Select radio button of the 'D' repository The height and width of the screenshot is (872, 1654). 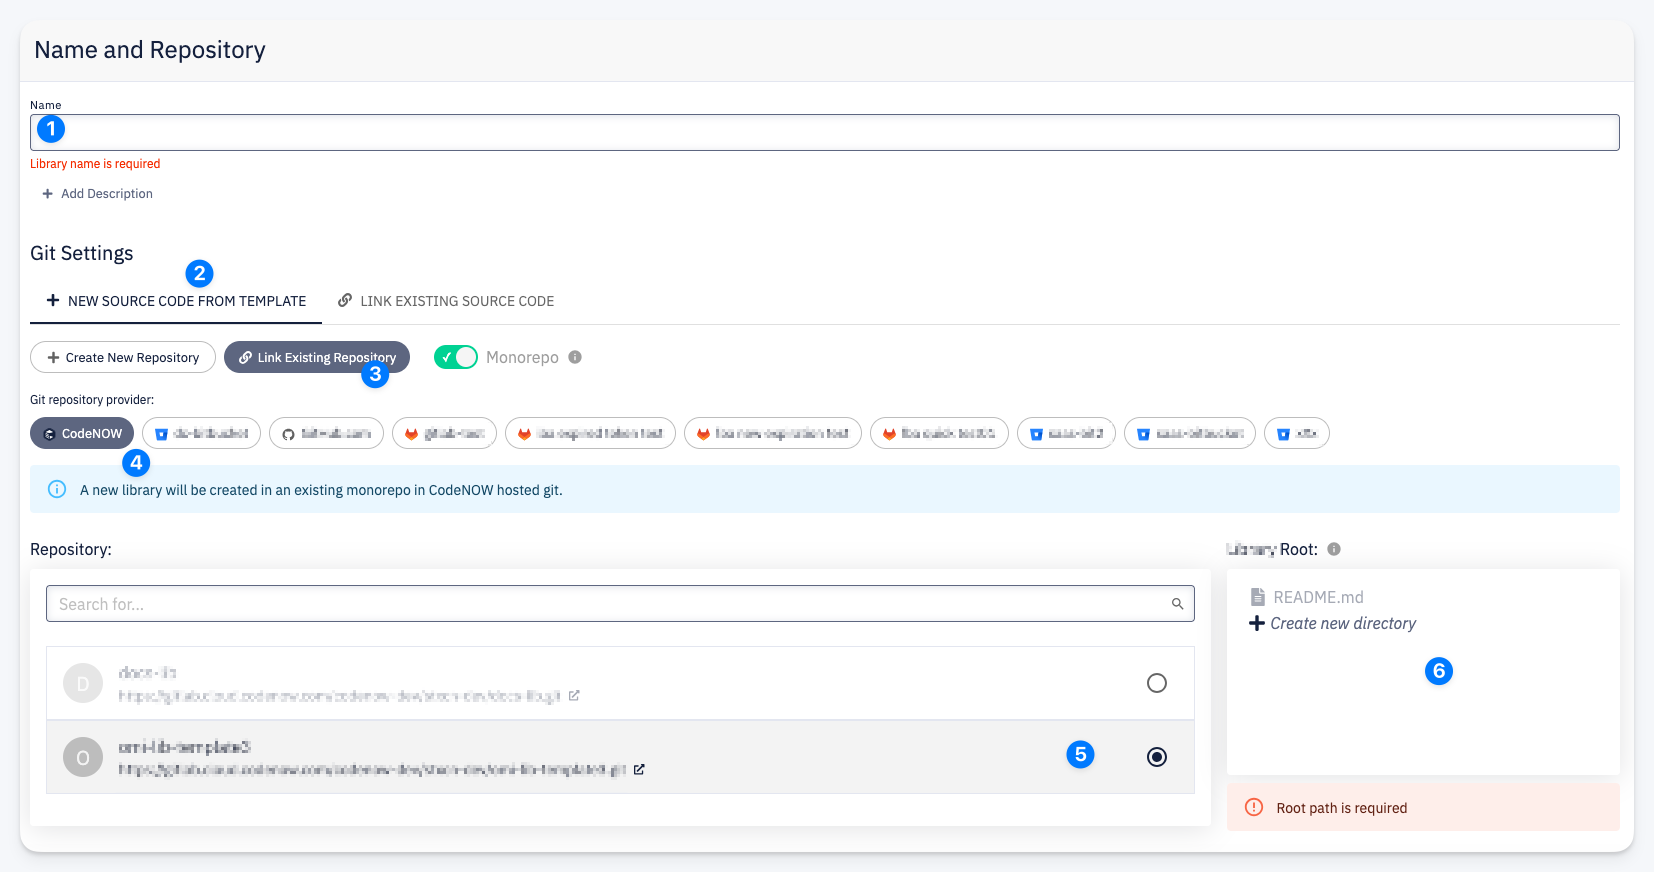click(1157, 683)
